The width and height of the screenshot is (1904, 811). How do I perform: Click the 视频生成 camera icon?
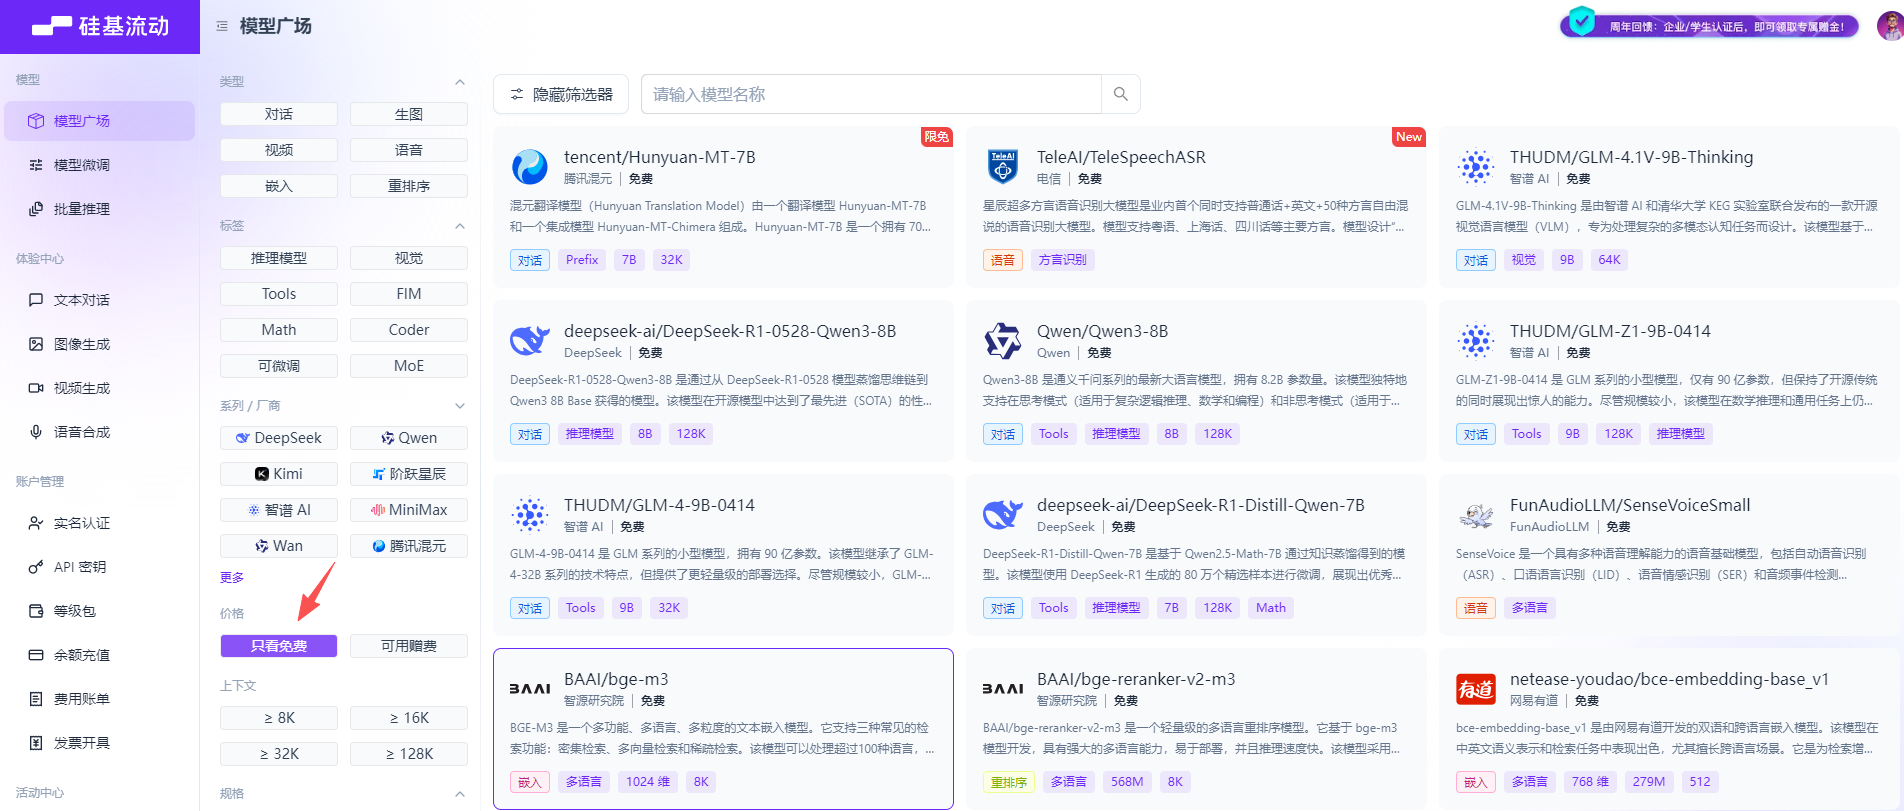tap(36, 388)
